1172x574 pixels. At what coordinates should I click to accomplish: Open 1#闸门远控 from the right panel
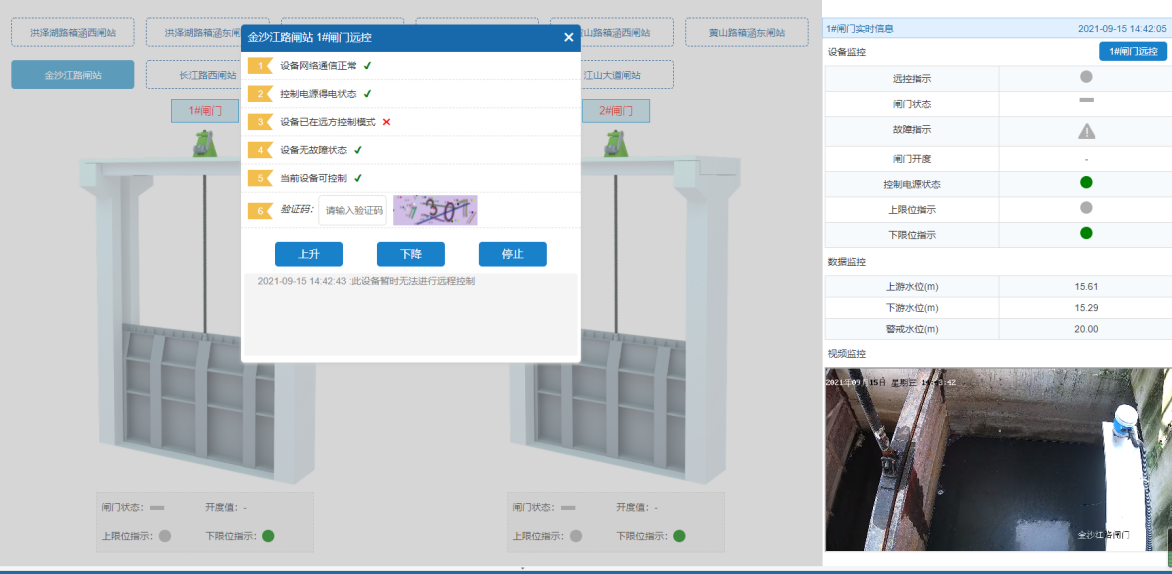click(x=1132, y=52)
